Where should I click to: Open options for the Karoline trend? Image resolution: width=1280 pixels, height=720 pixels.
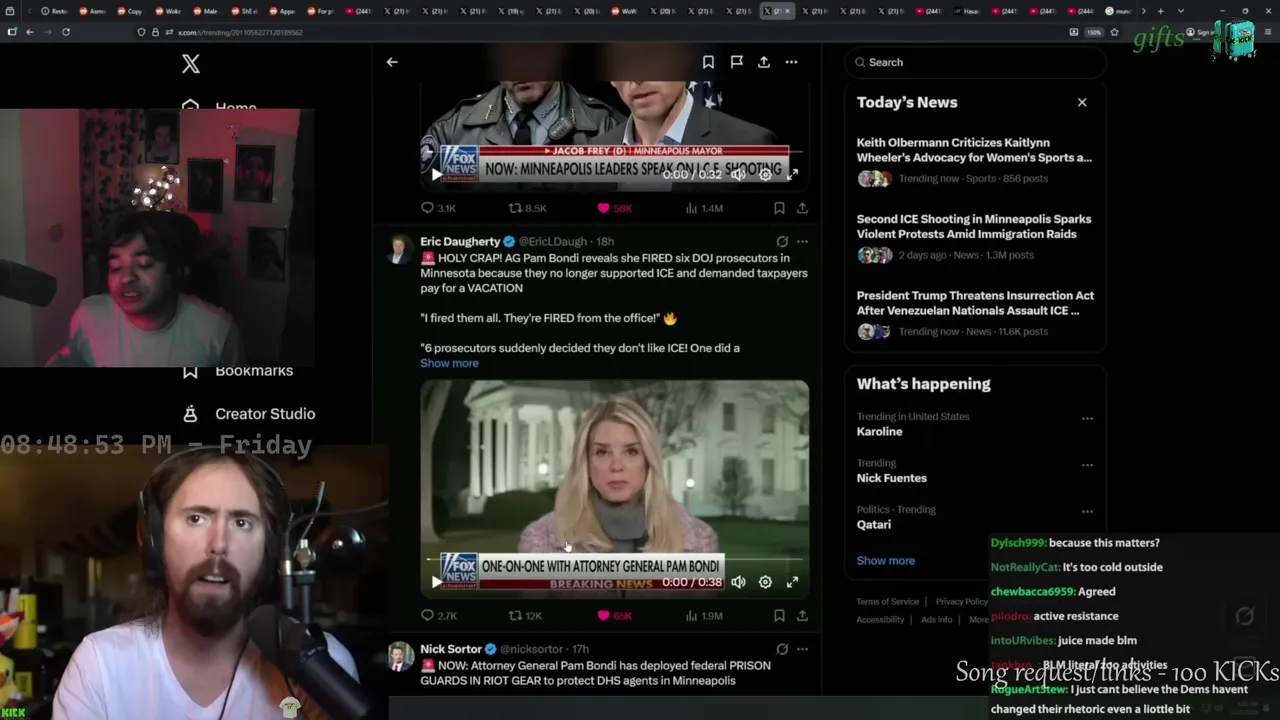tap(1087, 418)
